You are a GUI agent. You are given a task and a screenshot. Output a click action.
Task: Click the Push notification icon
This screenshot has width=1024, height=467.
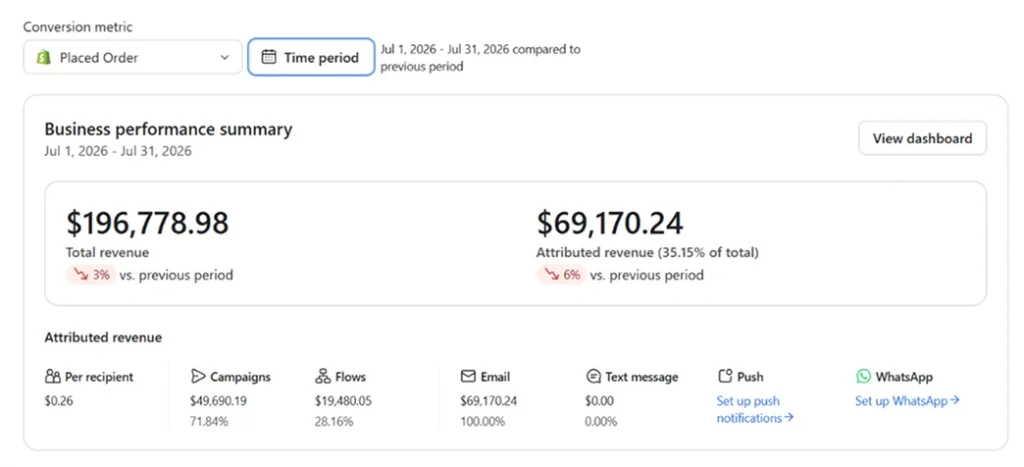(725, 376)
